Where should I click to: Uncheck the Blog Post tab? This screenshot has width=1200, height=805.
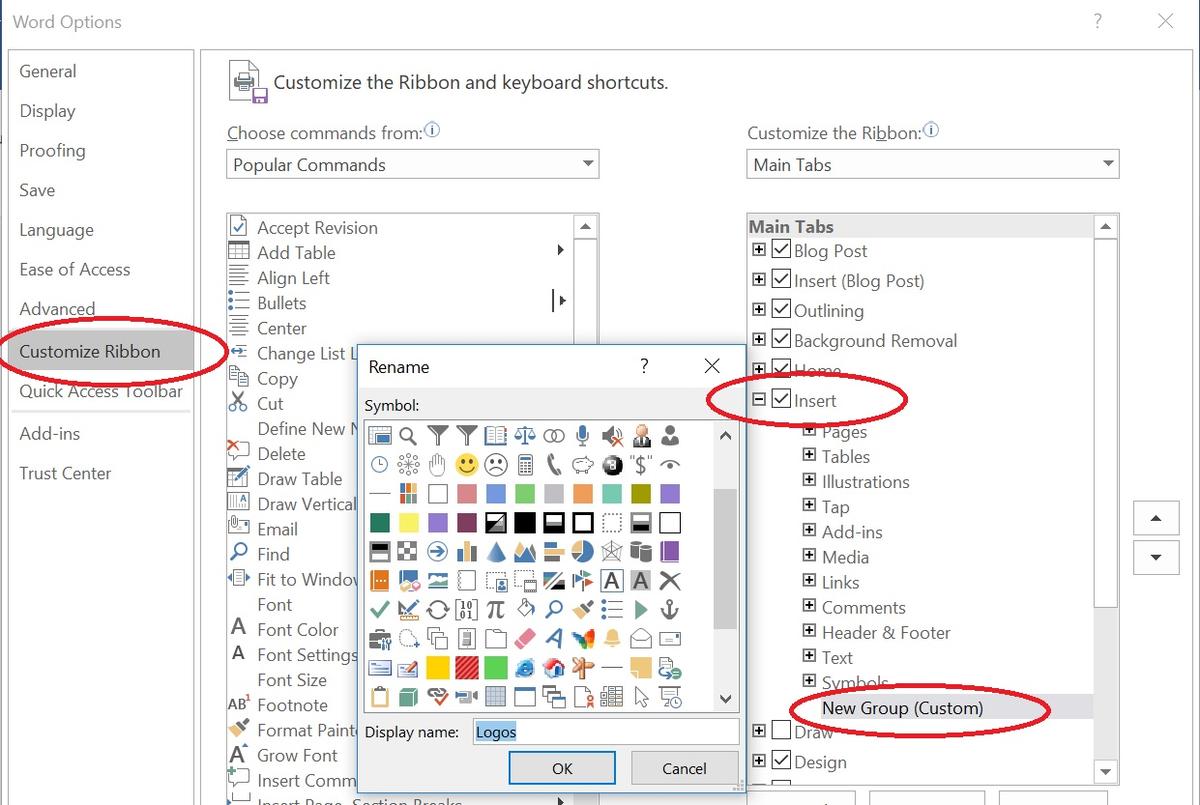[780, 249]
